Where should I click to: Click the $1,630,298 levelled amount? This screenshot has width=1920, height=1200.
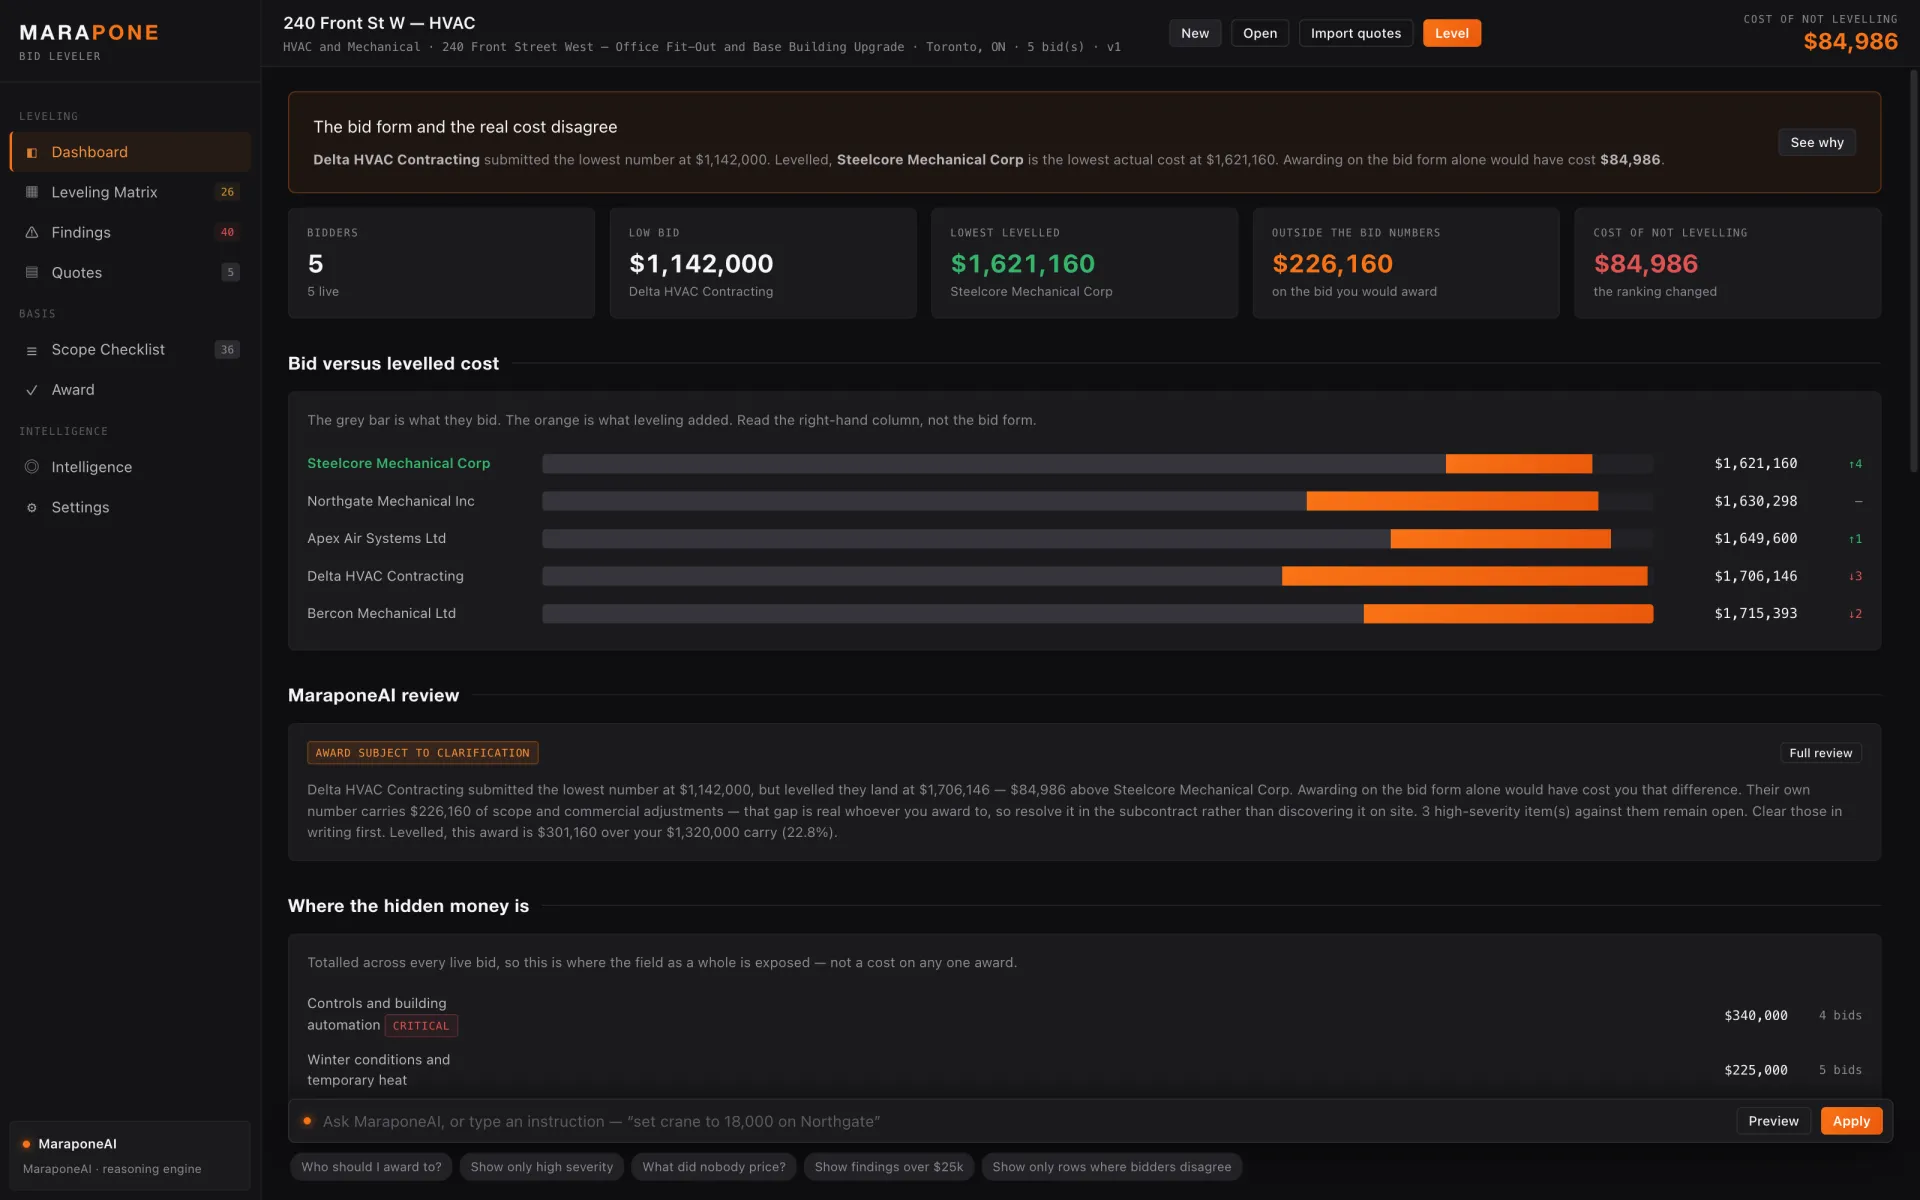(x=1756, y=501)
